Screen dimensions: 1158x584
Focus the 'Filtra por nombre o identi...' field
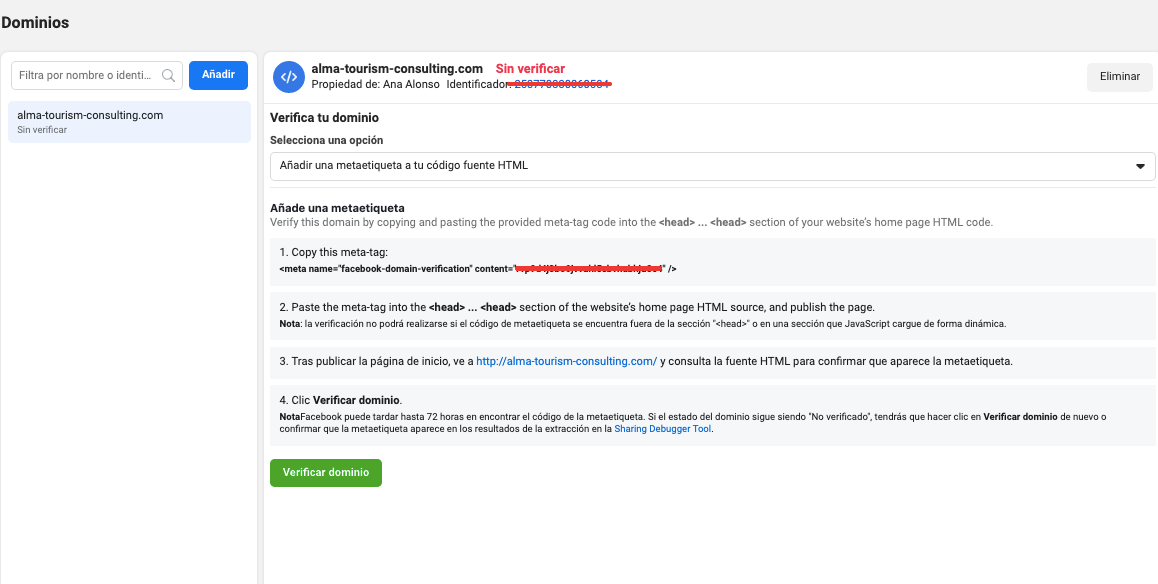(x=97, y=75)
